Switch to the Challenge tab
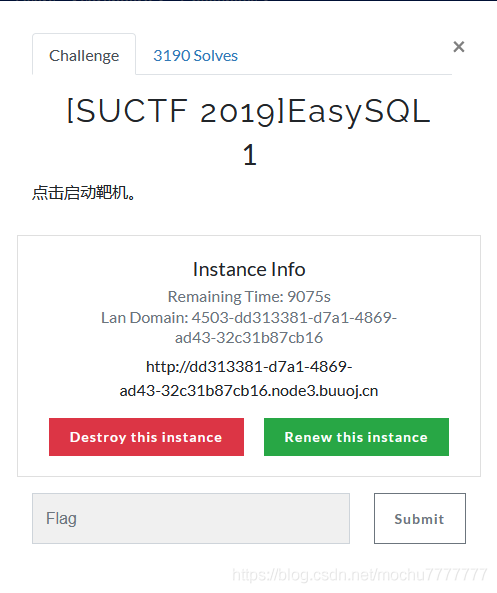This screenshot has height=593, width=497. click(84, 55)
